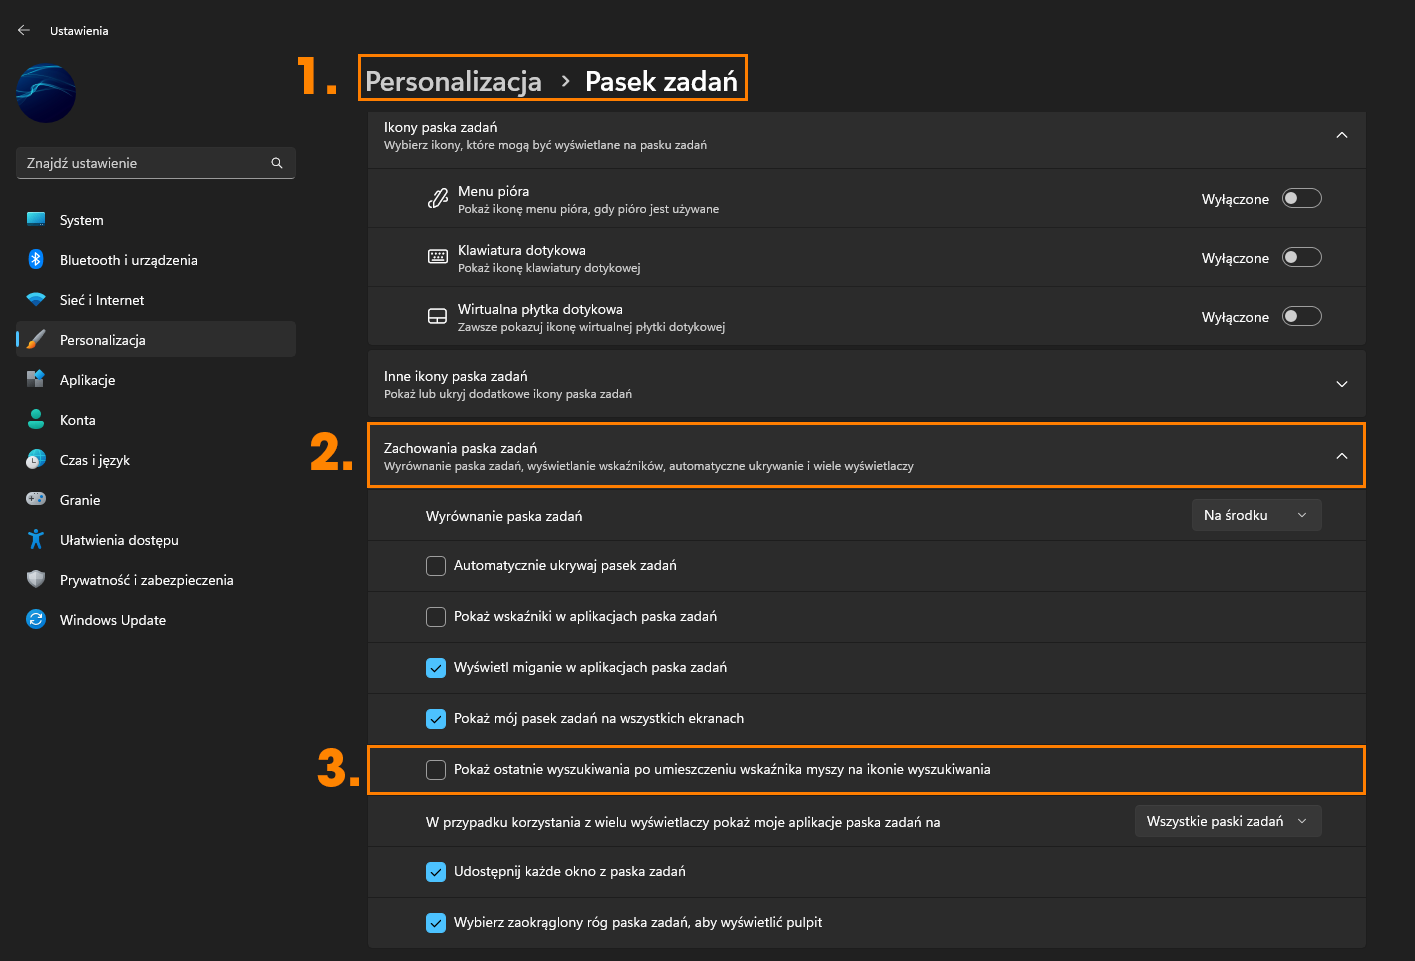Open the Aplikacje settings category
This screenshot has height=961, width=1415.
tap(156, 379)
